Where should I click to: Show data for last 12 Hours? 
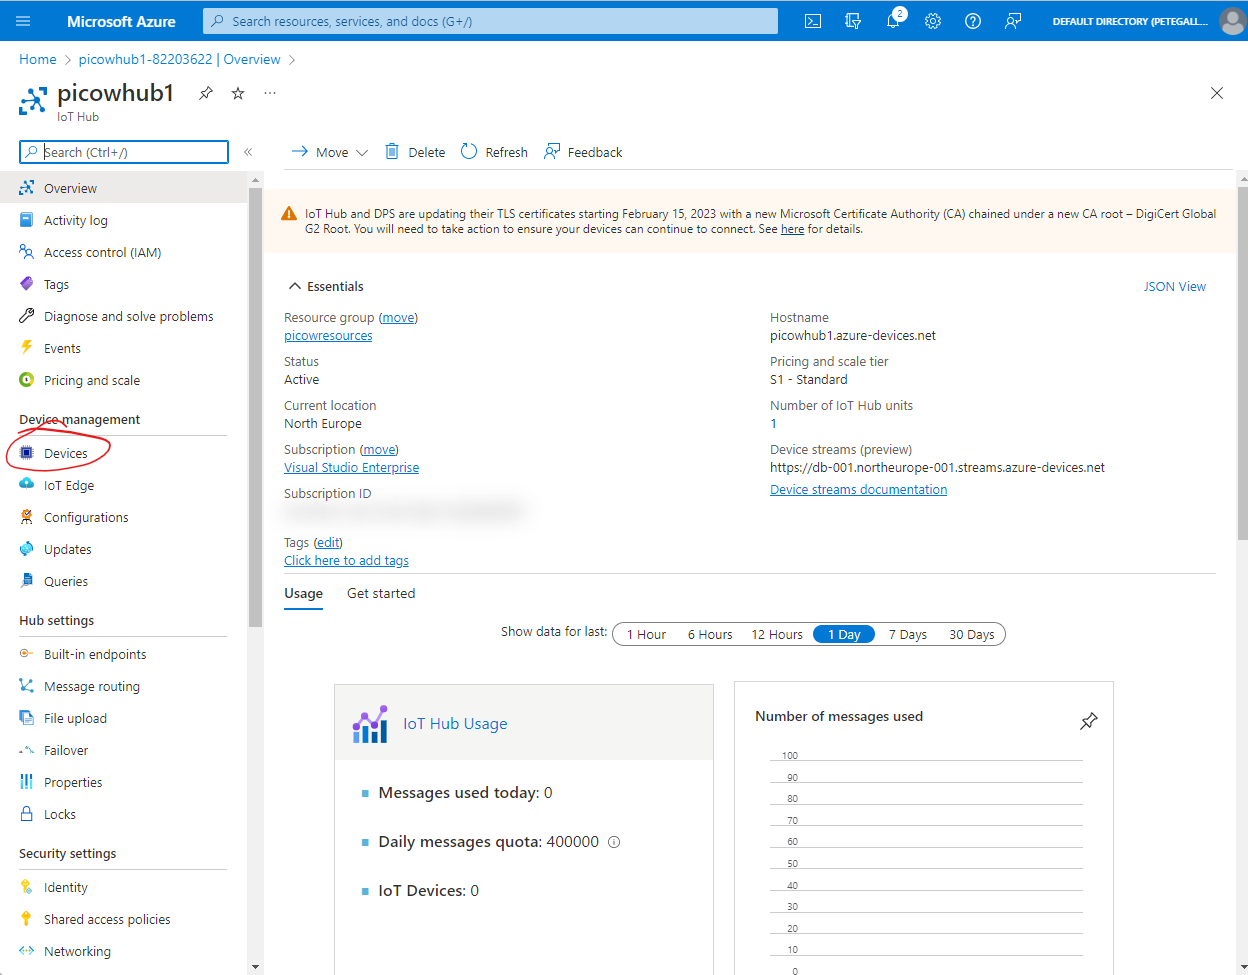(777, 634)
